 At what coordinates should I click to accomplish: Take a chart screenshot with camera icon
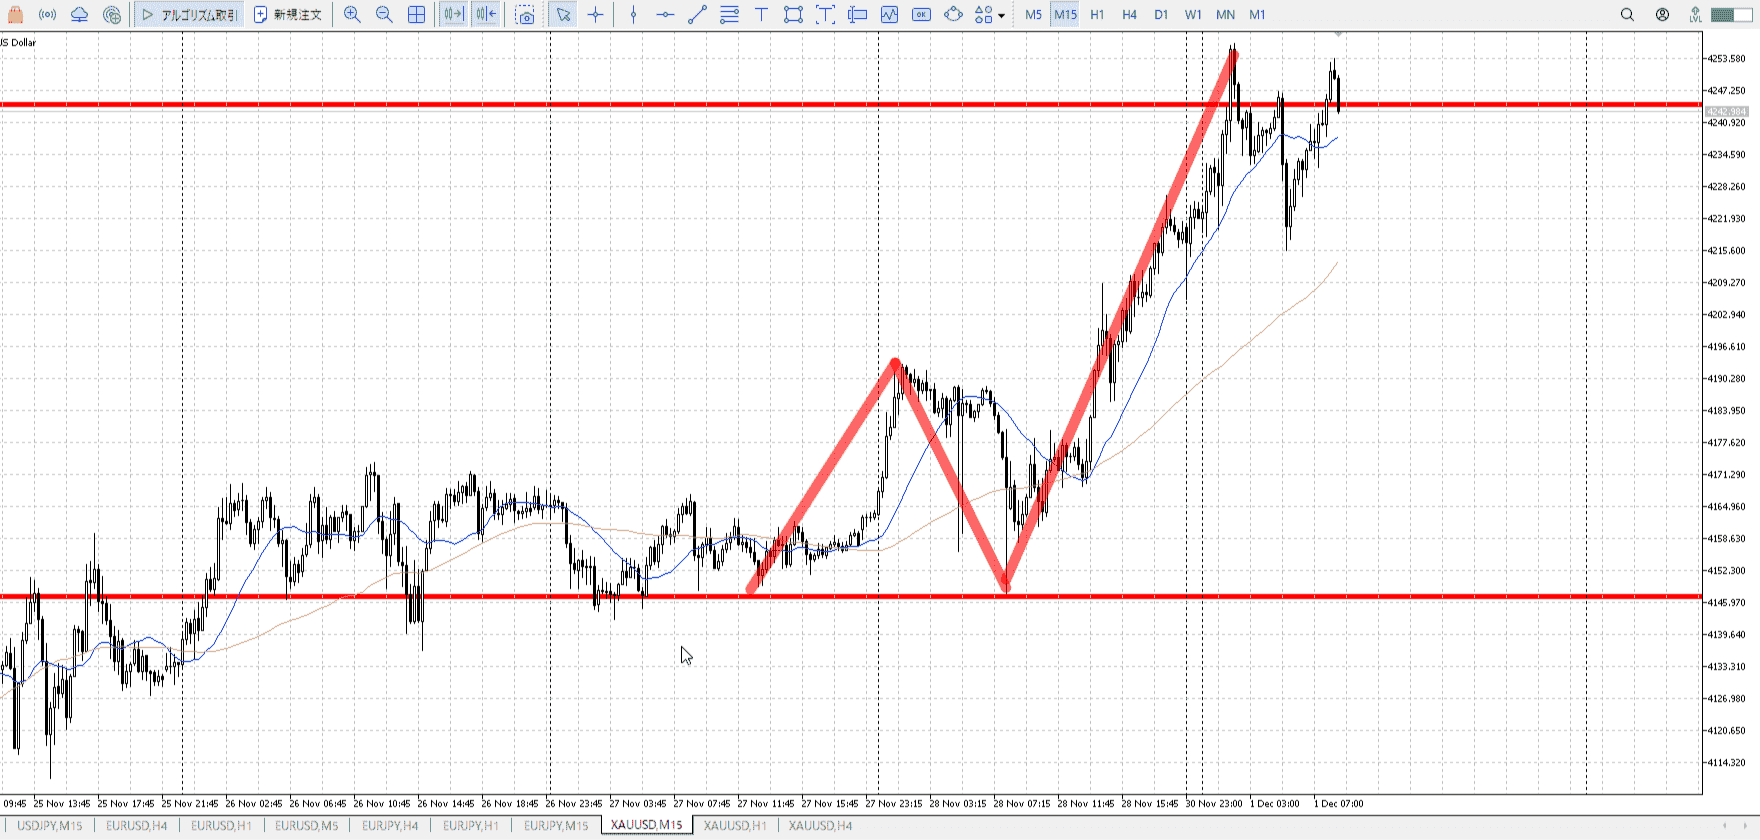coord(525,15)
